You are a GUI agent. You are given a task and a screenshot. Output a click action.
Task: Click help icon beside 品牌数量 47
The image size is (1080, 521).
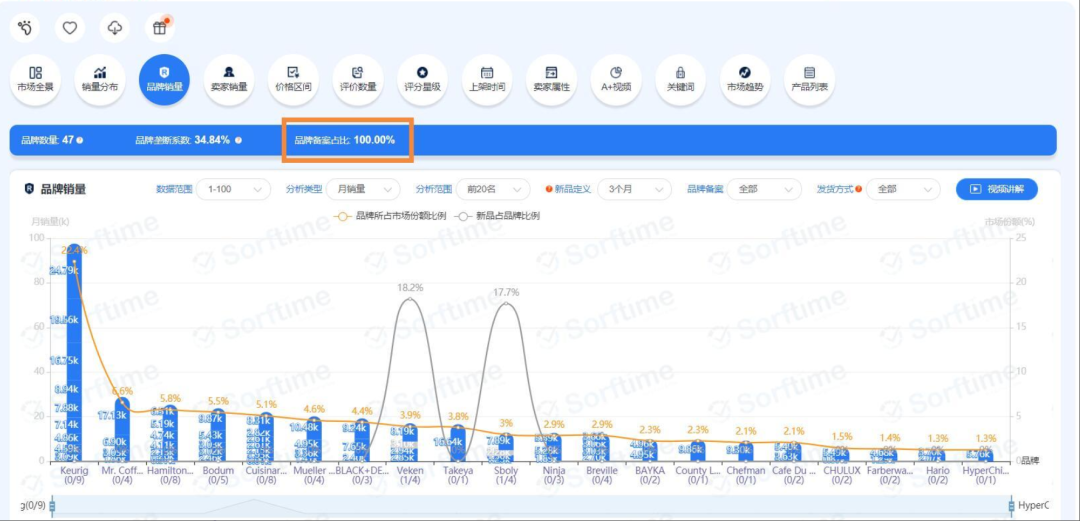80,140
